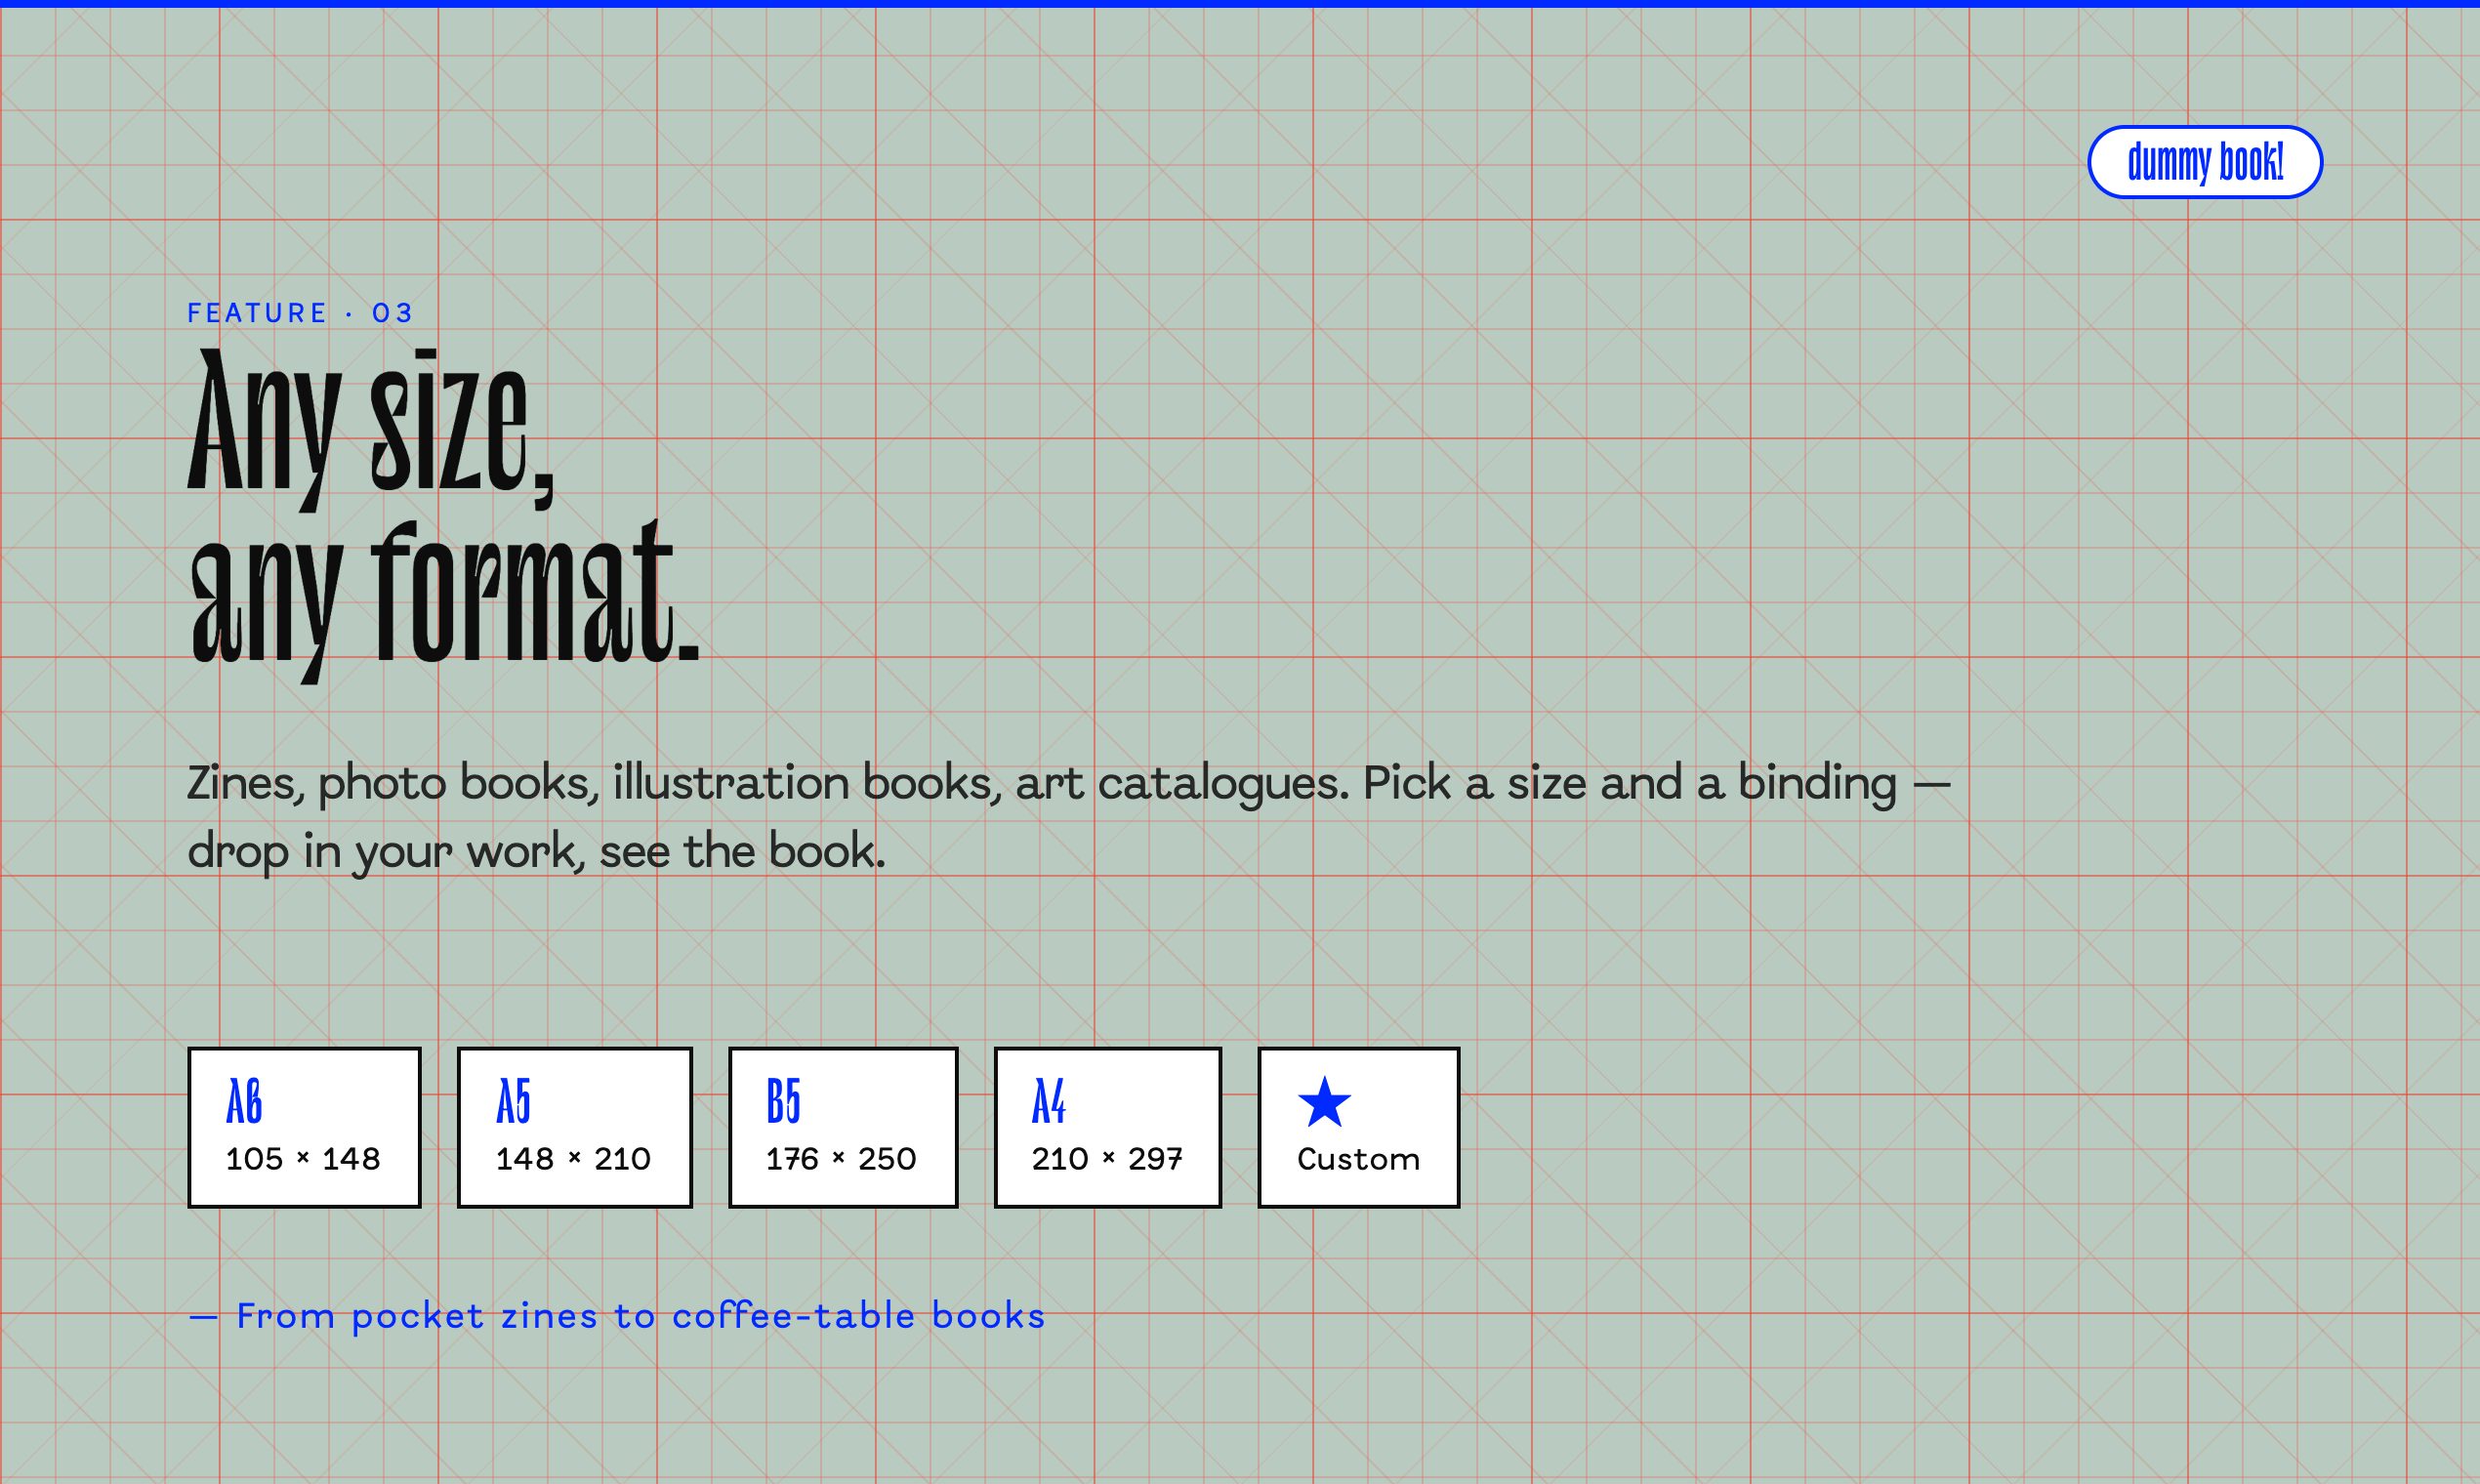Screen dimensions: 2480x1484
Task: Choose the A5 148 × 210 size card
Action: coord(574,1127)
